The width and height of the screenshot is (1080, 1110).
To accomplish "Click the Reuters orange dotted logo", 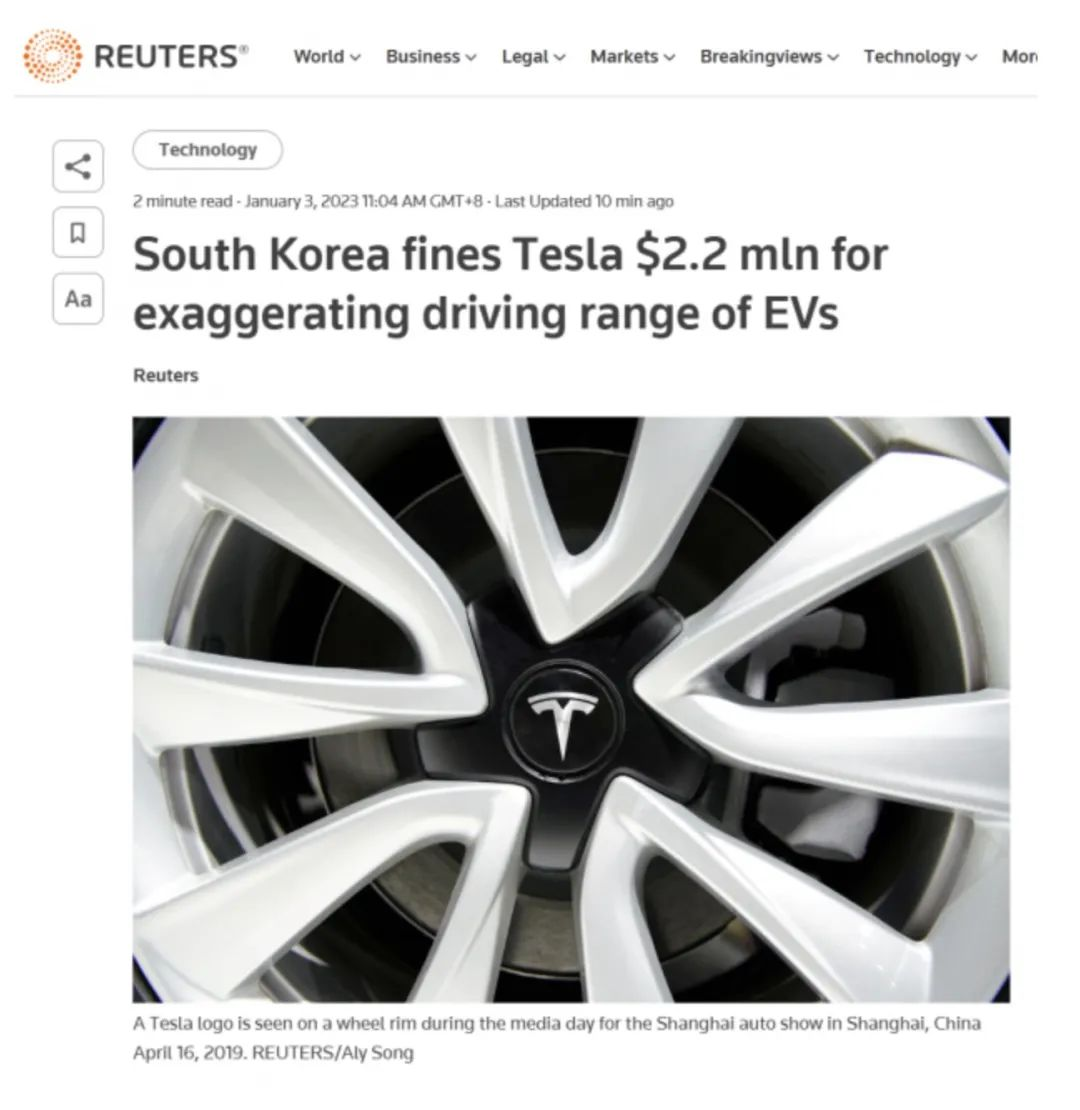I will (x=52, y=56).
